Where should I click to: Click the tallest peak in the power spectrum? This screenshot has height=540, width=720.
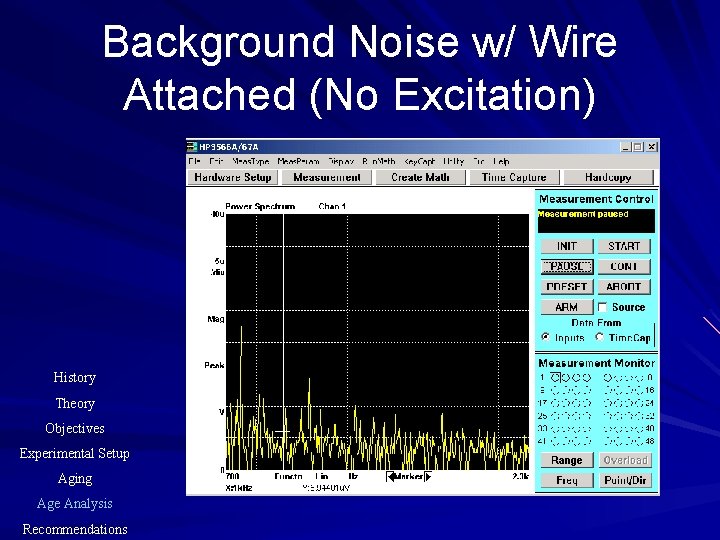click(x=241, y=327)
